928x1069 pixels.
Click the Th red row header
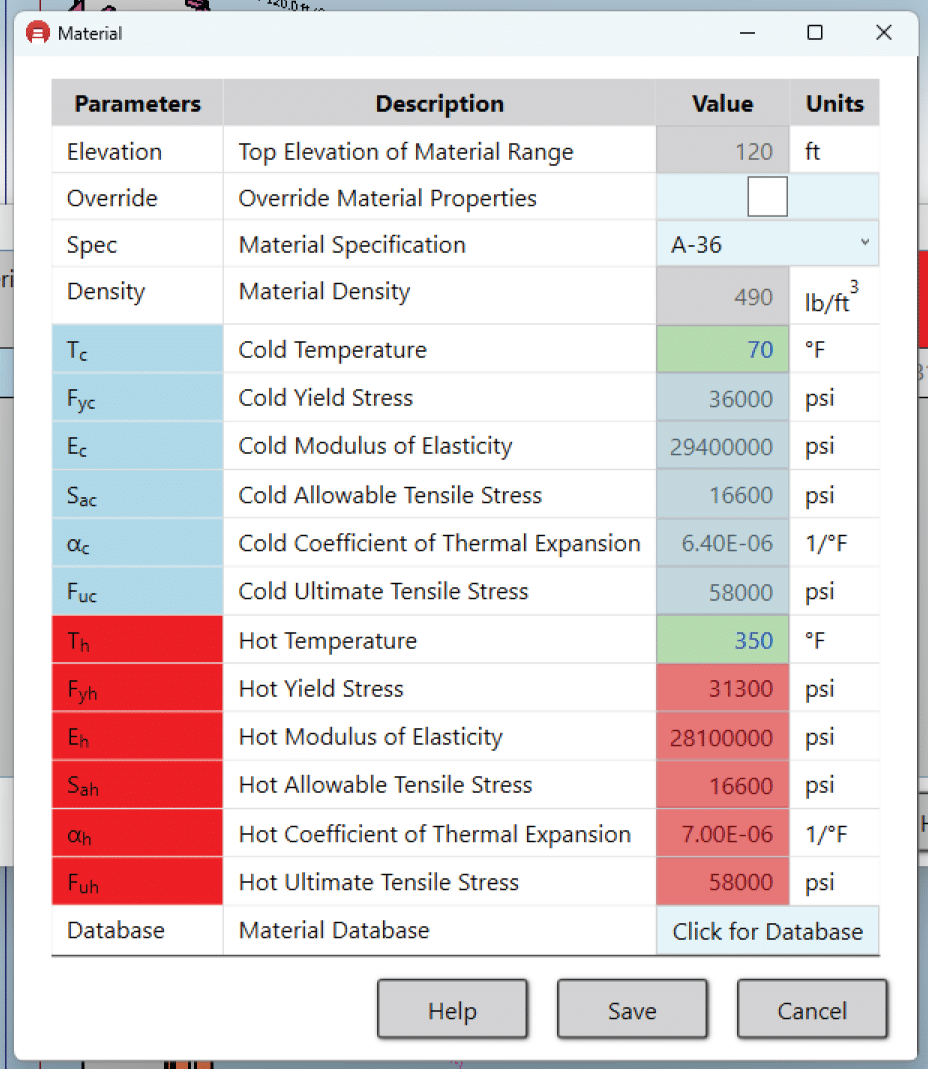click(136, 639)
